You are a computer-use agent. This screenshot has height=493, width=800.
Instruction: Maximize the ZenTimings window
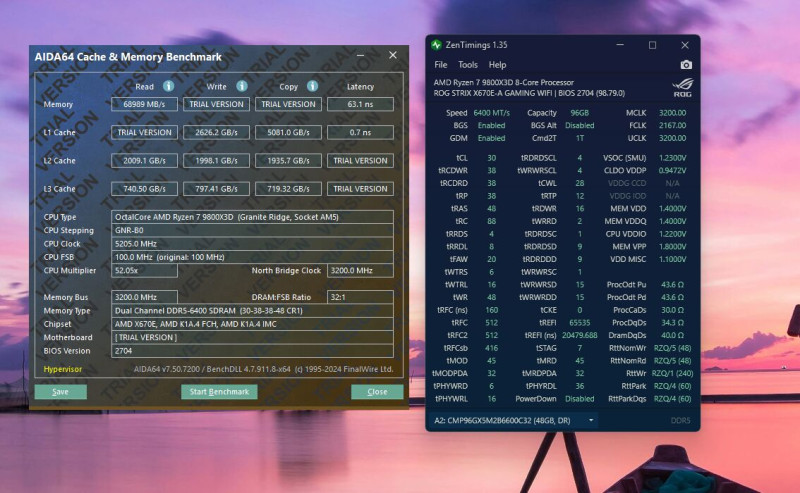[x=652, y=45]
